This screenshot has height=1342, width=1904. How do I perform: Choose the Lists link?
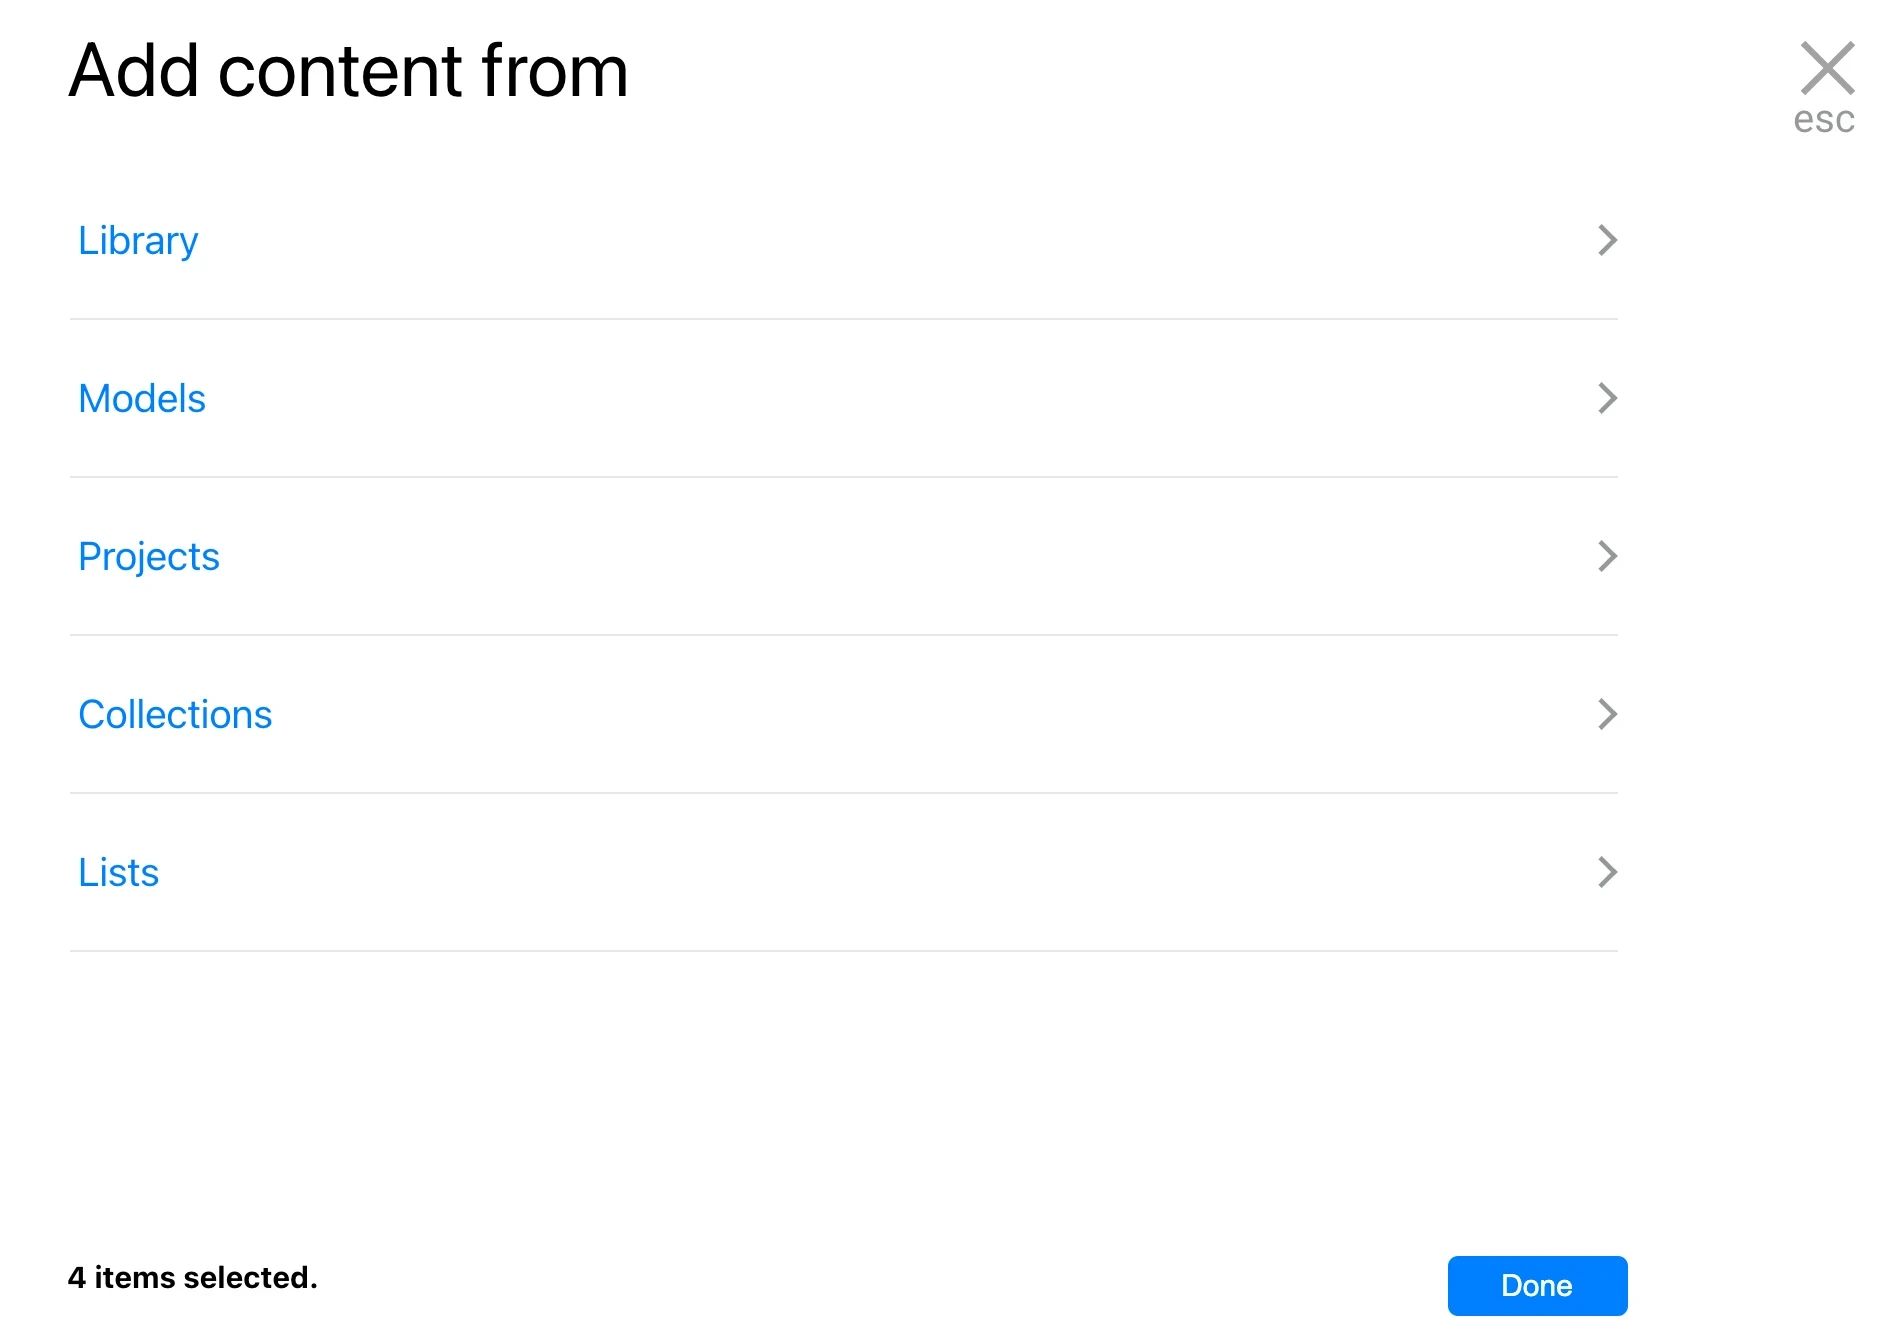(119, 873)
